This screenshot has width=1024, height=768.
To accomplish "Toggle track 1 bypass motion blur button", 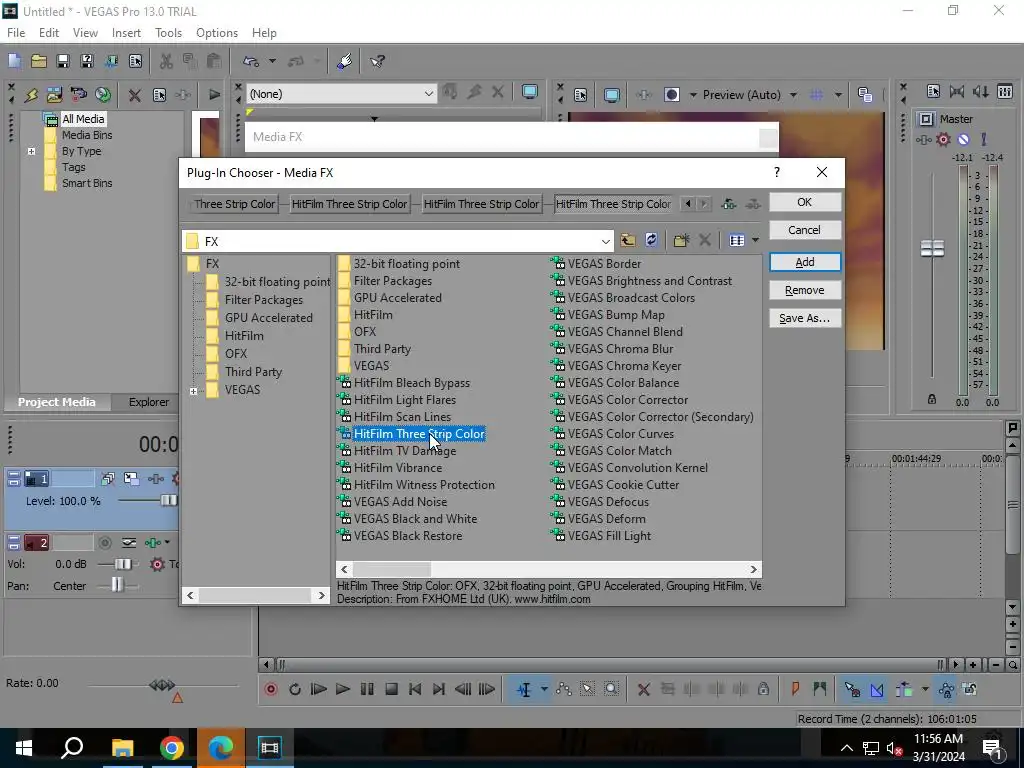I will click(x=108, y=479).
